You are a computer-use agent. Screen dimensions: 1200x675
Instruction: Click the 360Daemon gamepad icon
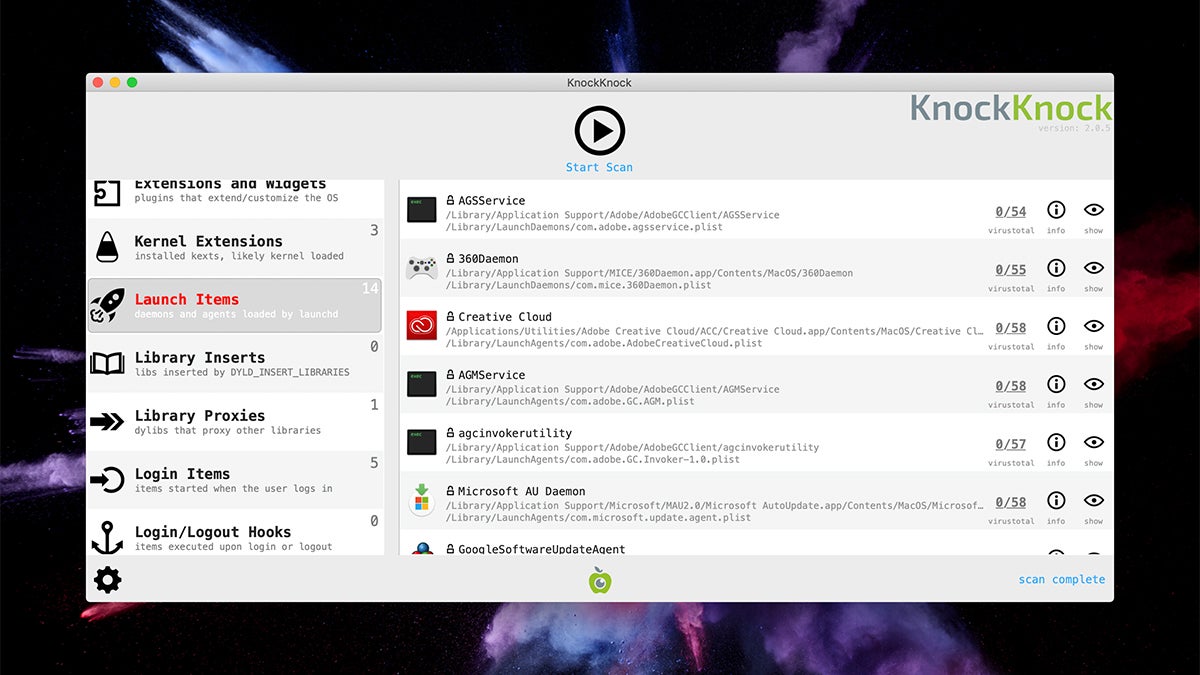pos(421,267)
